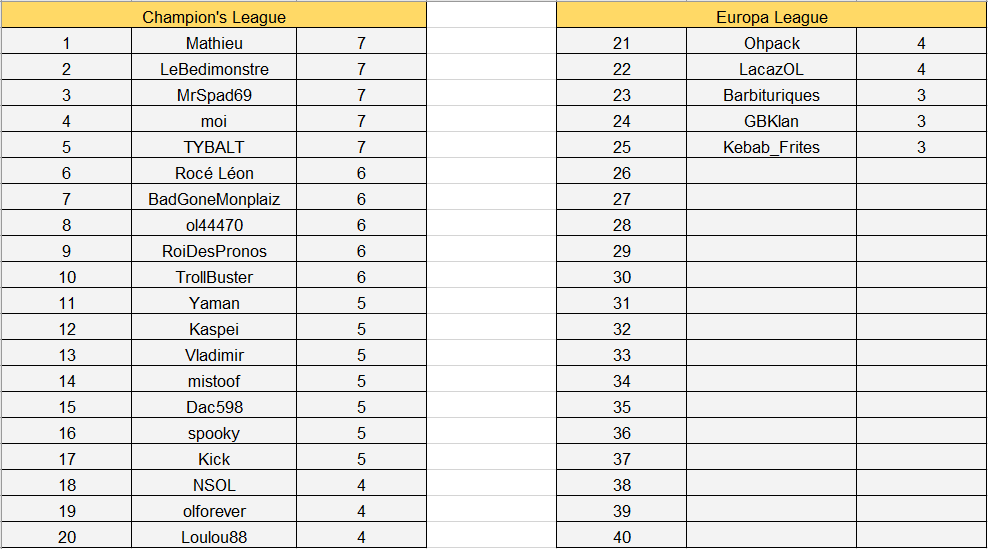Select the LacazOL name cell
988x549 pixels.
point(771,69)
